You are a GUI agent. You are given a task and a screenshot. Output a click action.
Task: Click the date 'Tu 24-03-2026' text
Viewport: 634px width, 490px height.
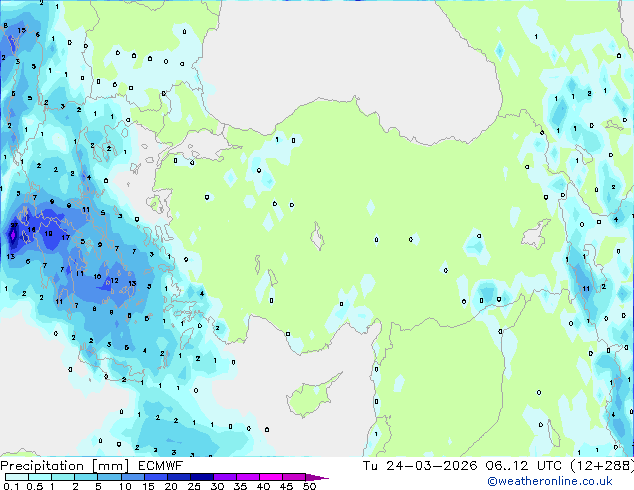pyautogui.click(x=420, y=466)
